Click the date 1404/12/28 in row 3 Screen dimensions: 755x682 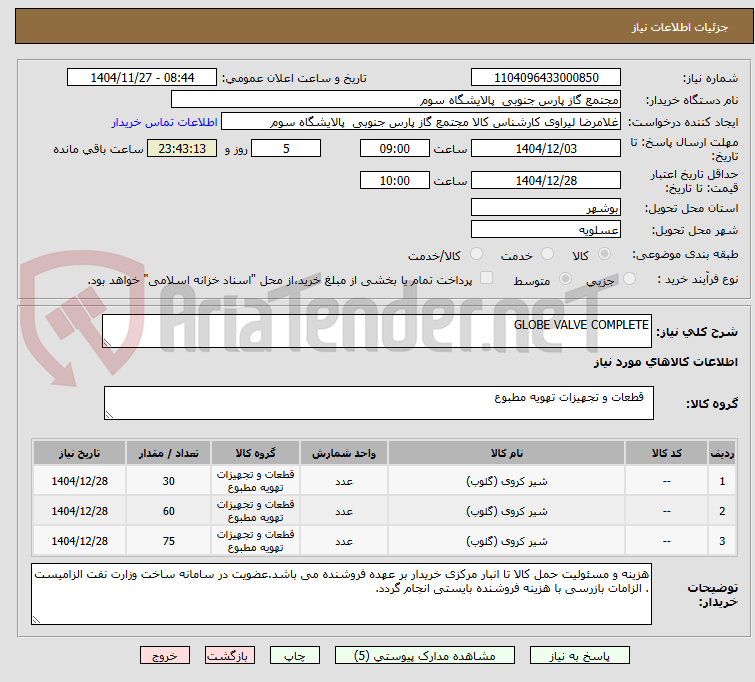tap(79, 541)
